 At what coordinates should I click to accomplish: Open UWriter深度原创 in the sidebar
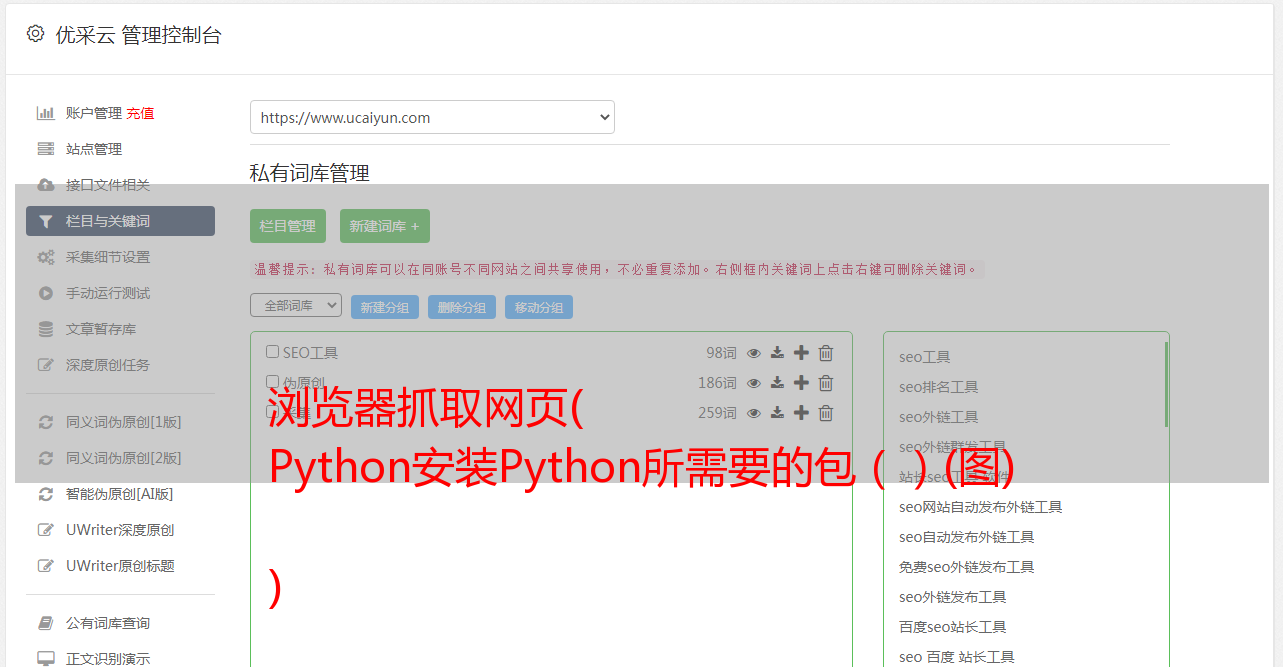pos(120,530)
